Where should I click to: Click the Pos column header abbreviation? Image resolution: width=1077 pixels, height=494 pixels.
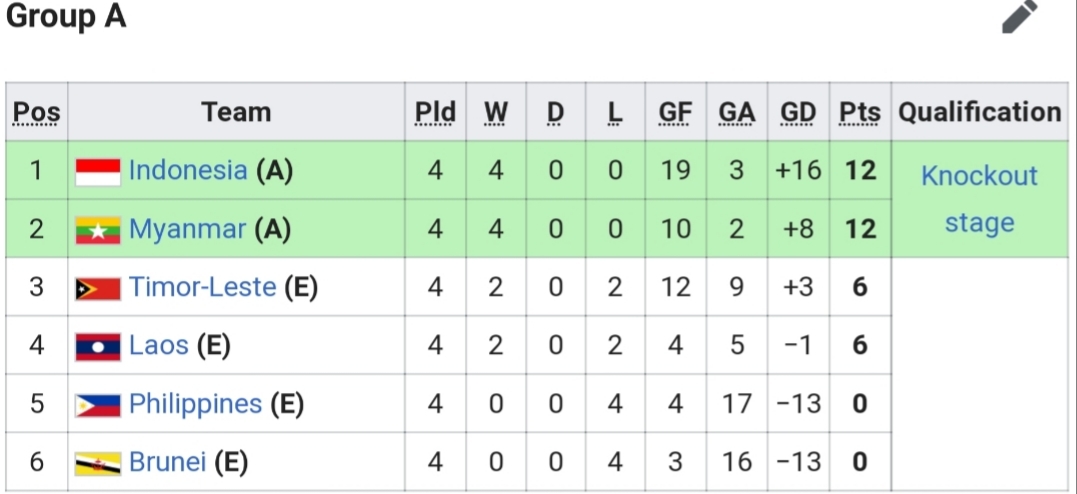(37, 113)
